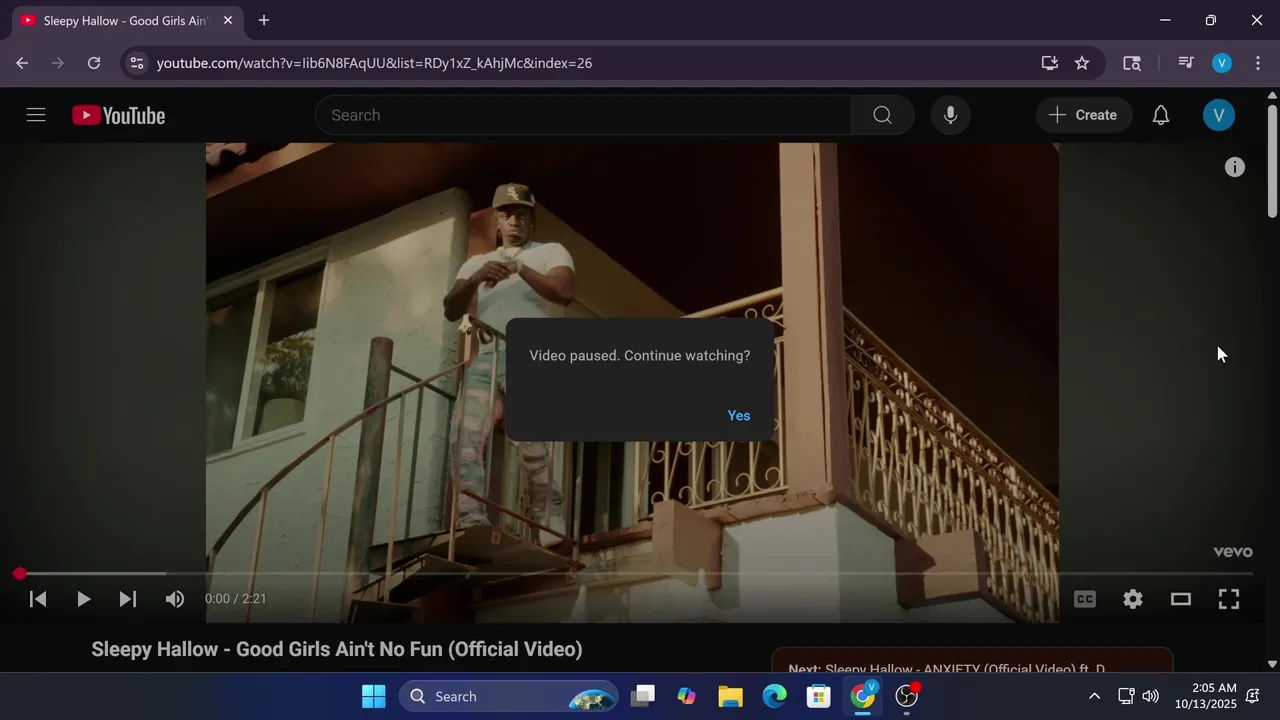Image resolution: width=1280 pixels, height=720 pixels.
Task: Open the YouTube account avatar menu
Action: pos(1218,115)
